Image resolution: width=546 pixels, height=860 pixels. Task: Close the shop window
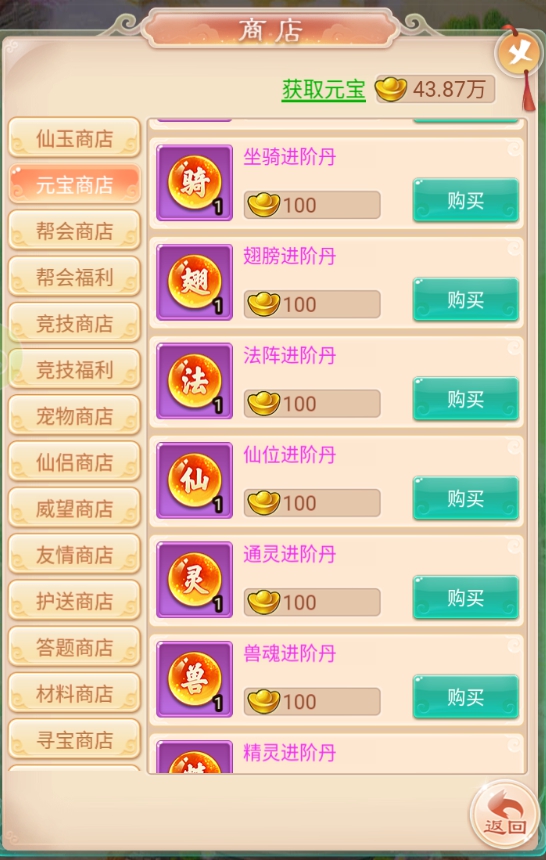pyautogui.click(x=519, y=53)
